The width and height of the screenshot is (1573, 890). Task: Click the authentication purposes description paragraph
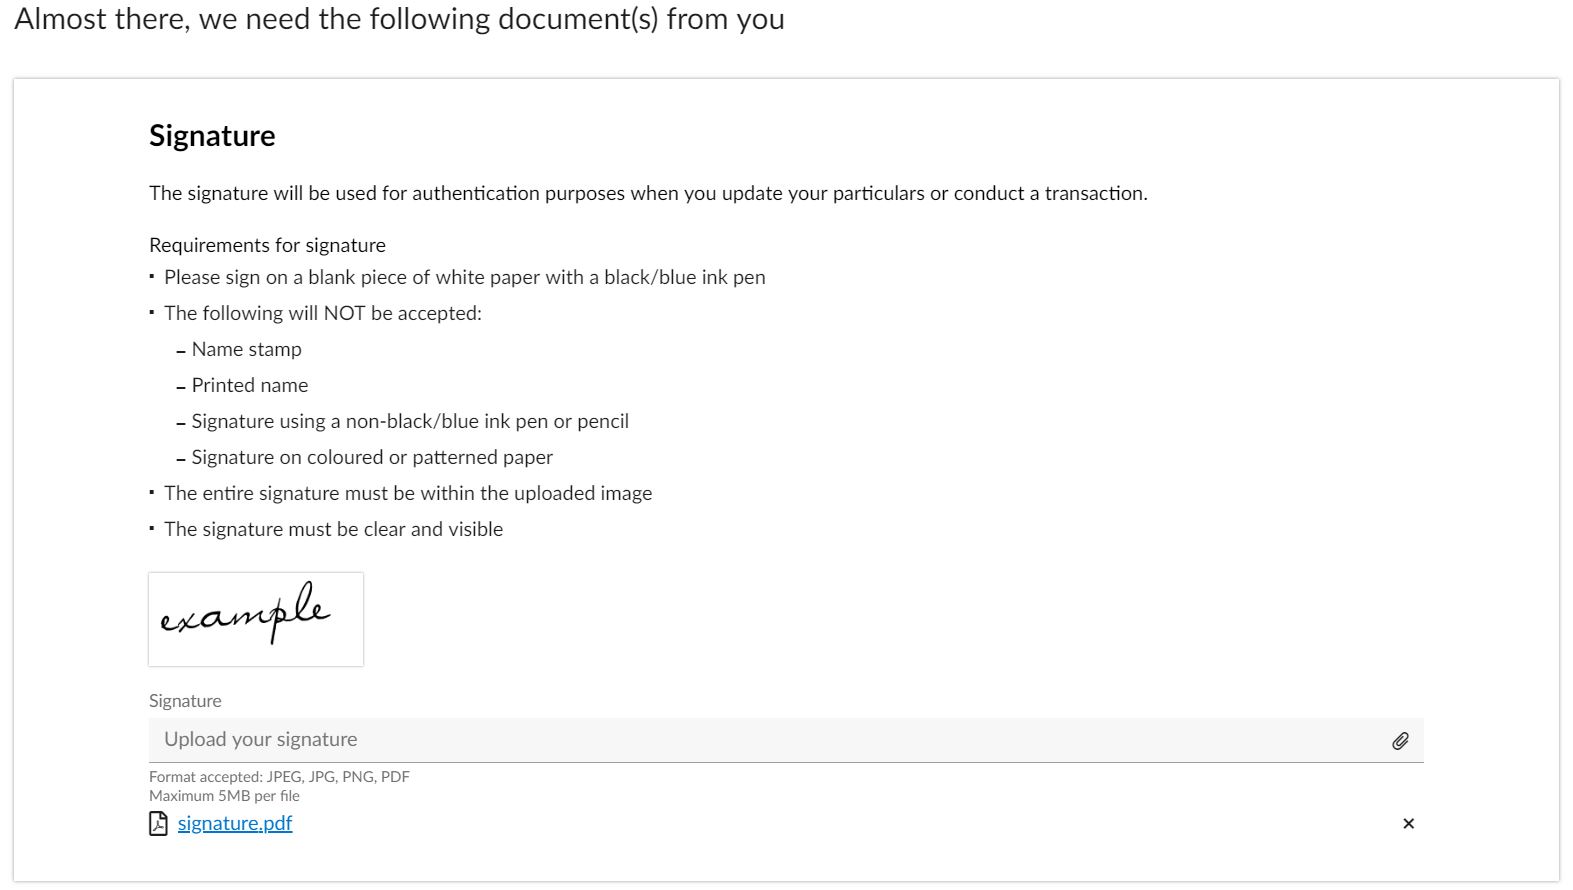(x=648, y=193)
